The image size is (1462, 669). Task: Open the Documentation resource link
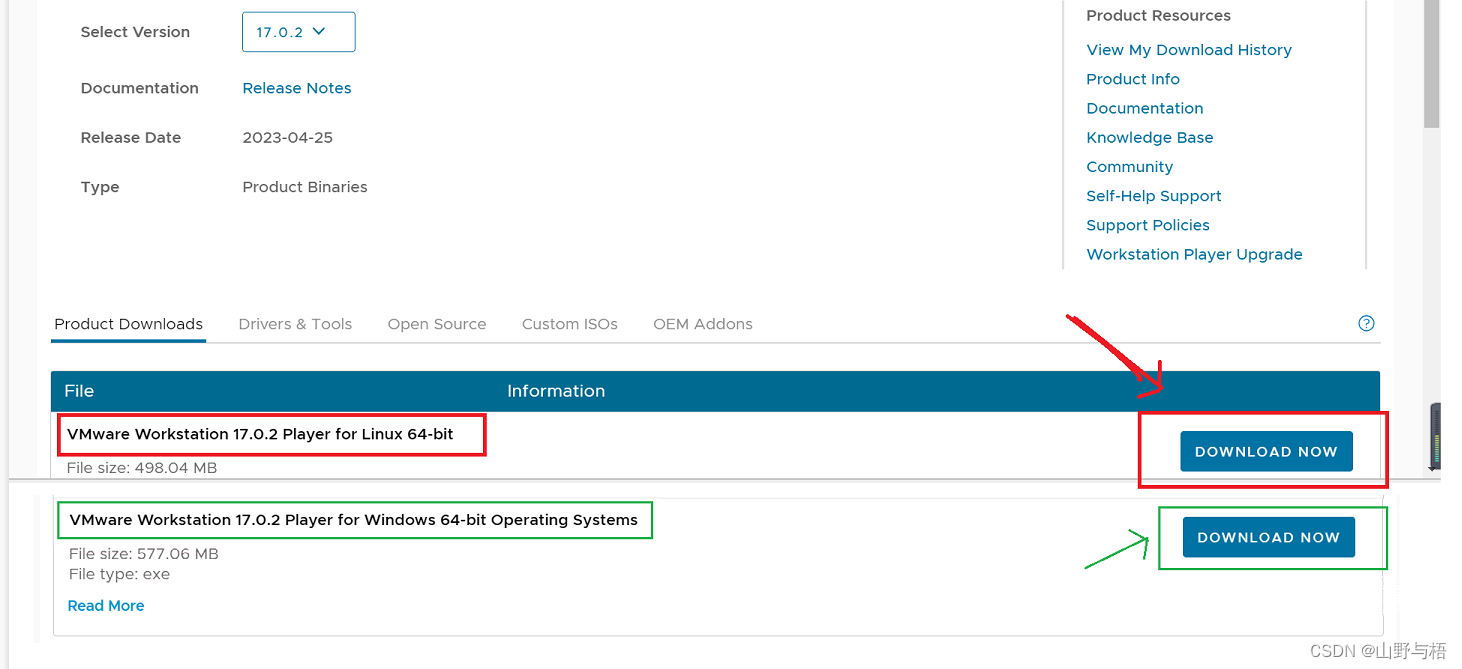[x=1145, y=108]
